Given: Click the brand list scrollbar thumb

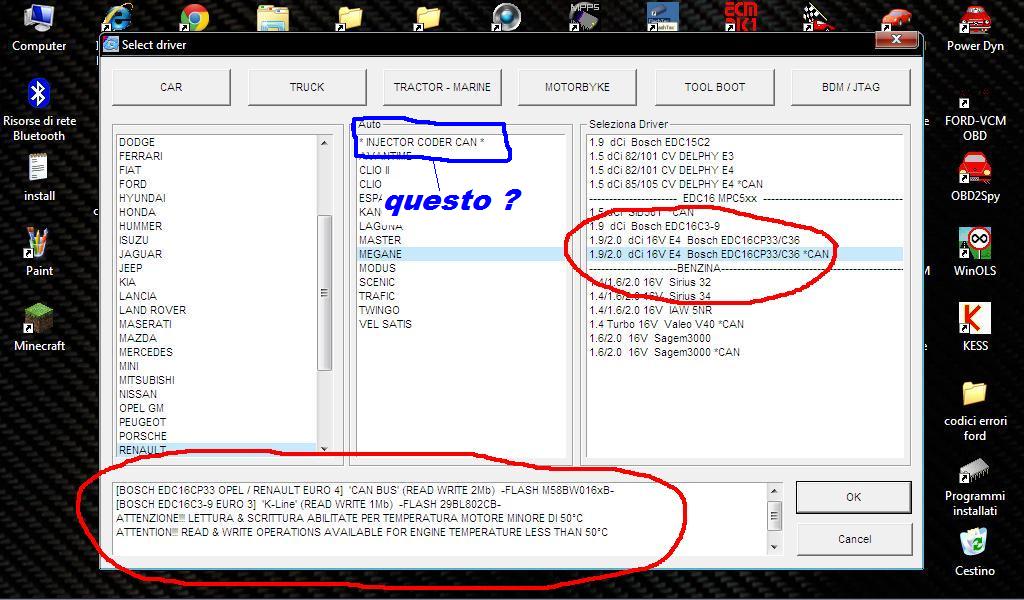Looking at the screenshot, I should [324, 293].
